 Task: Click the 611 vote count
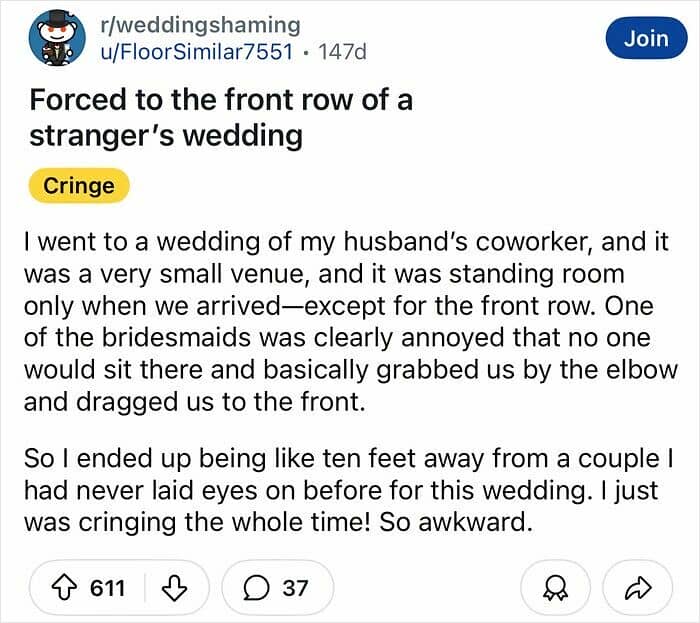108,588
